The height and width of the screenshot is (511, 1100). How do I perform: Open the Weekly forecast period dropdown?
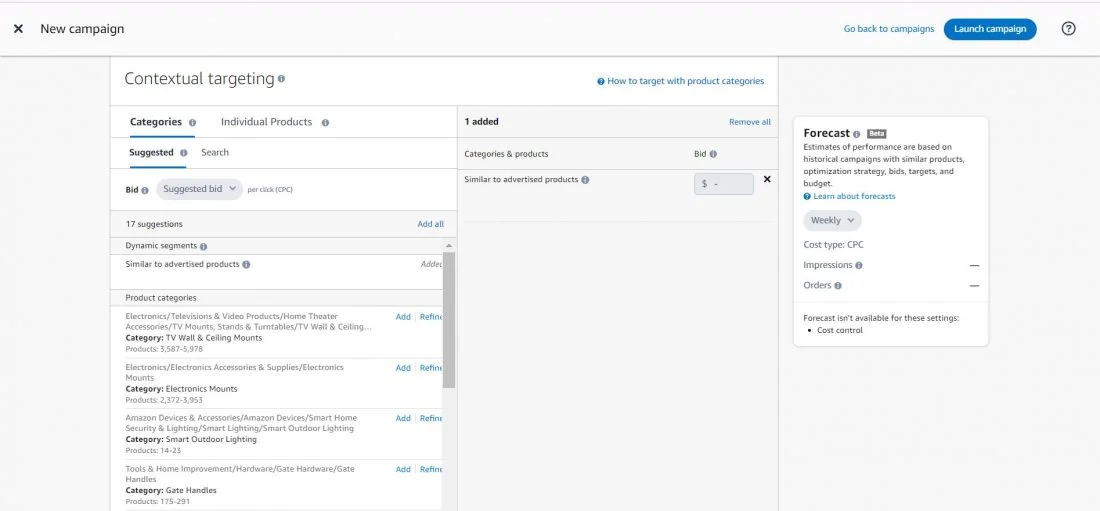pos(832,220)
